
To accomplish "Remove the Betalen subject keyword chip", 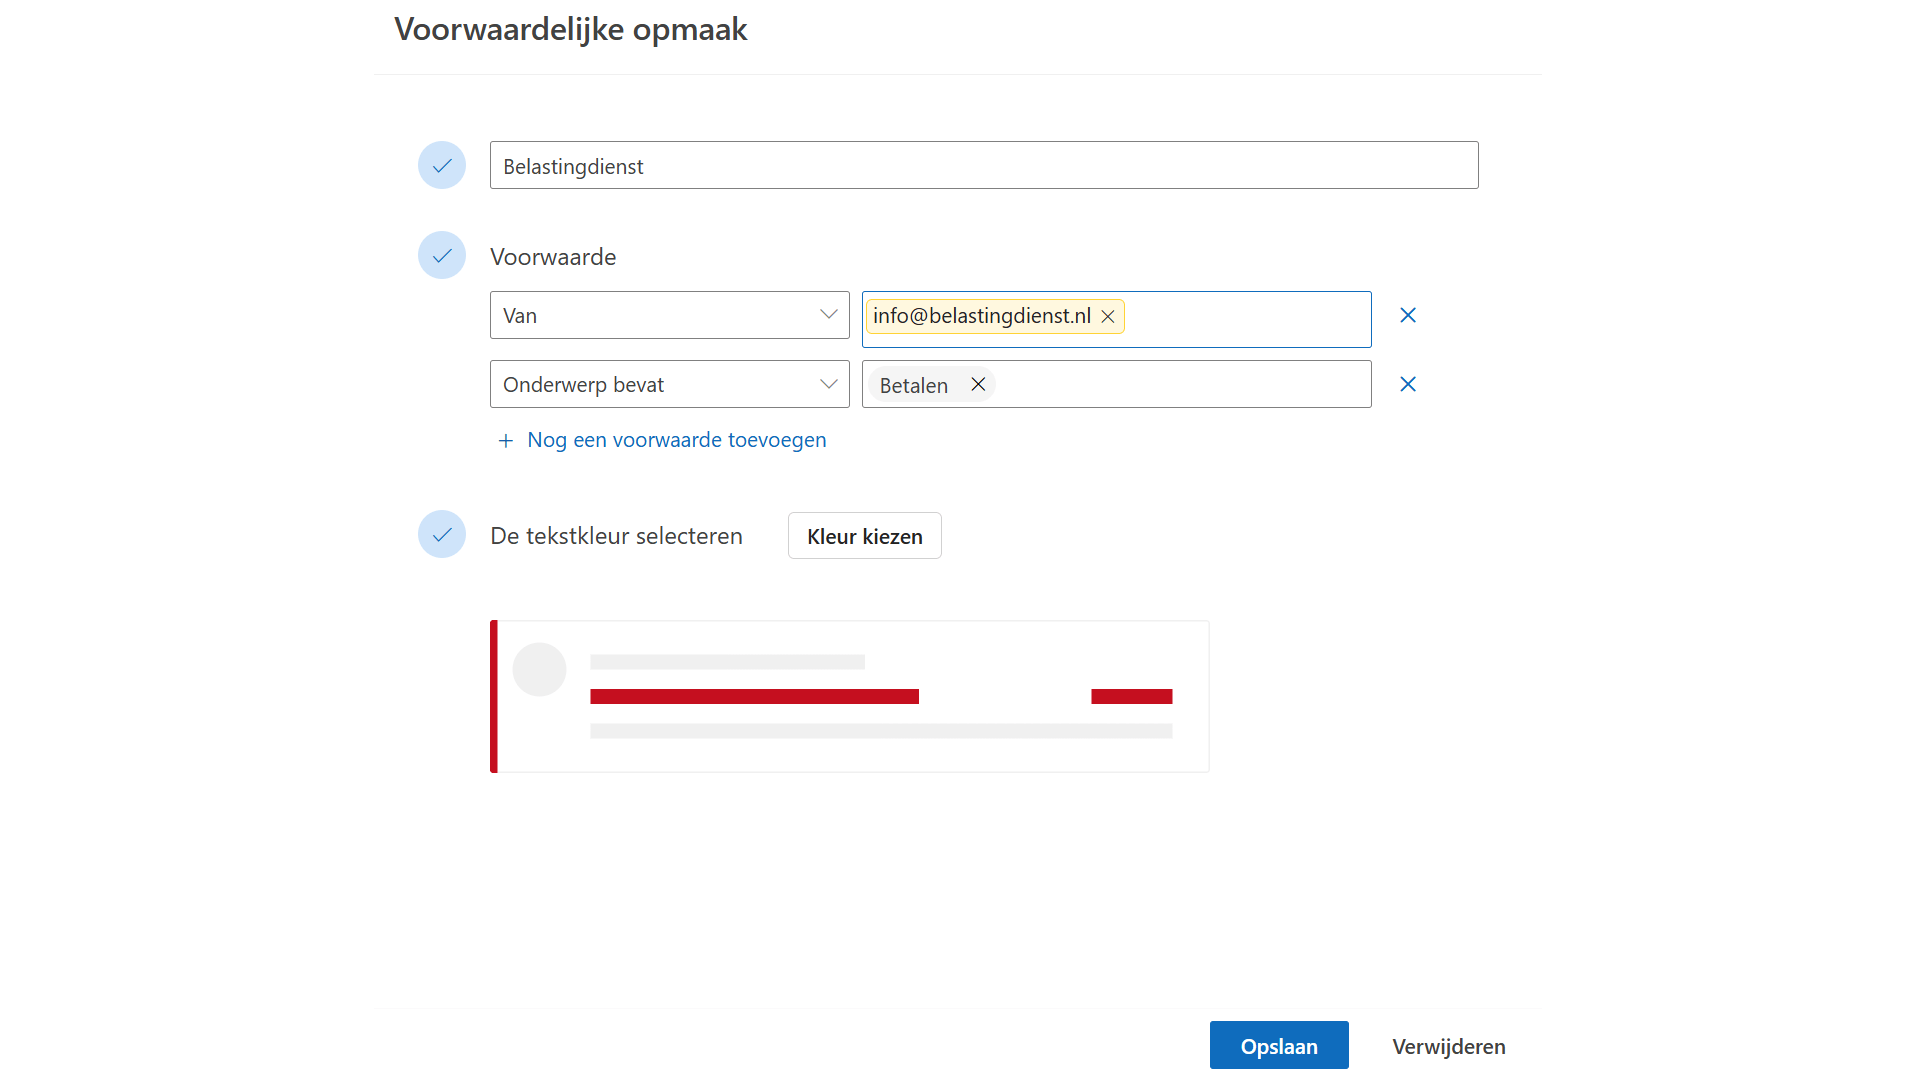I will click(978, 385).
